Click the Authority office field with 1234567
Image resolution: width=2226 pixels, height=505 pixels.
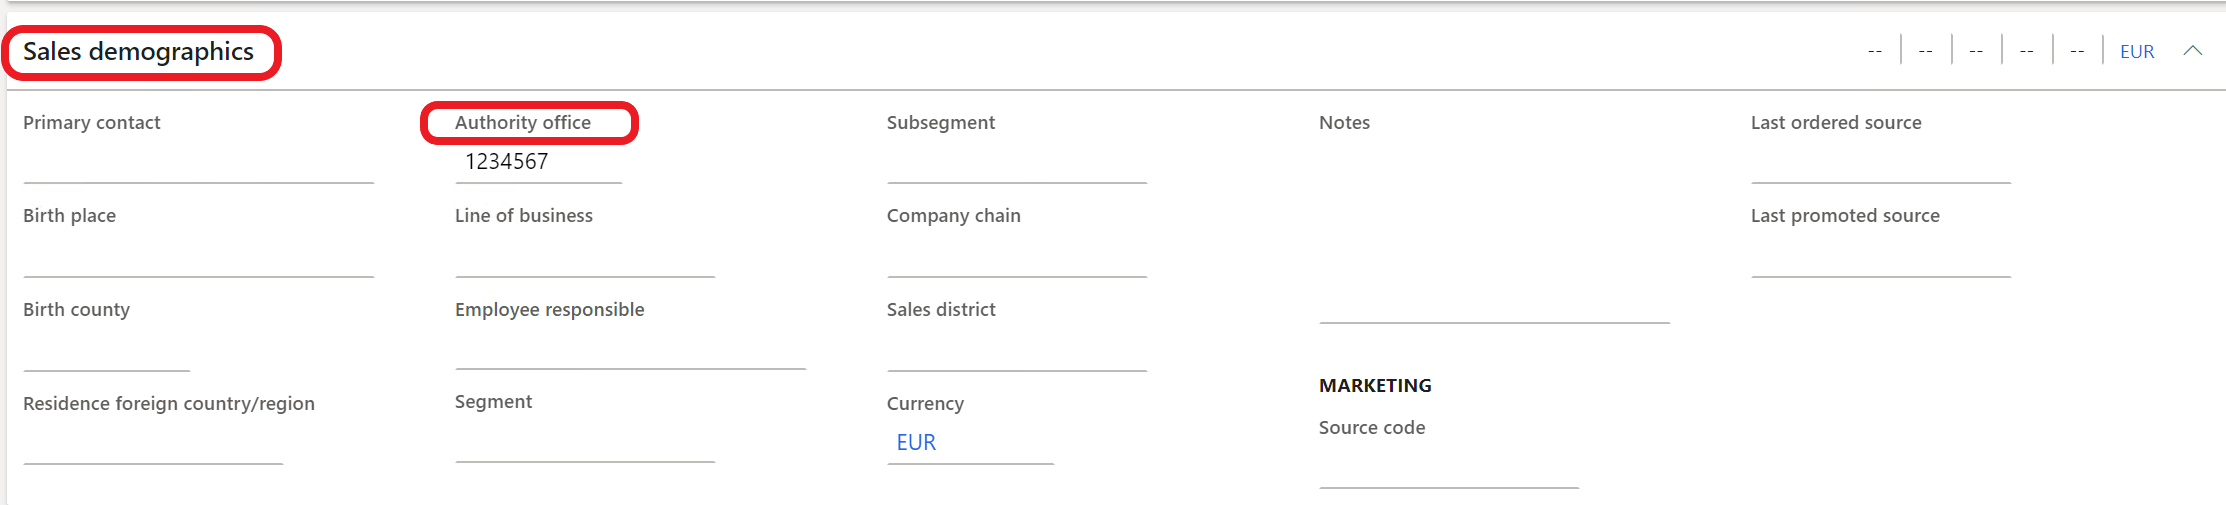[538, 162]
